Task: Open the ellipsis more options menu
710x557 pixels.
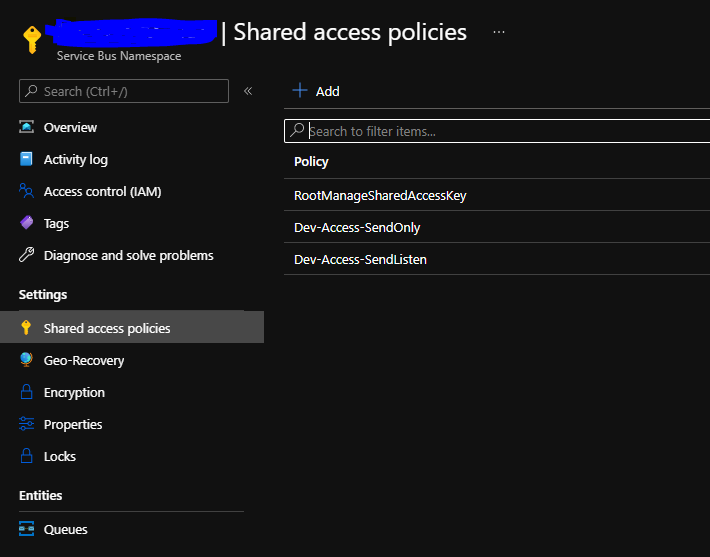Action: tap(499, 32)
